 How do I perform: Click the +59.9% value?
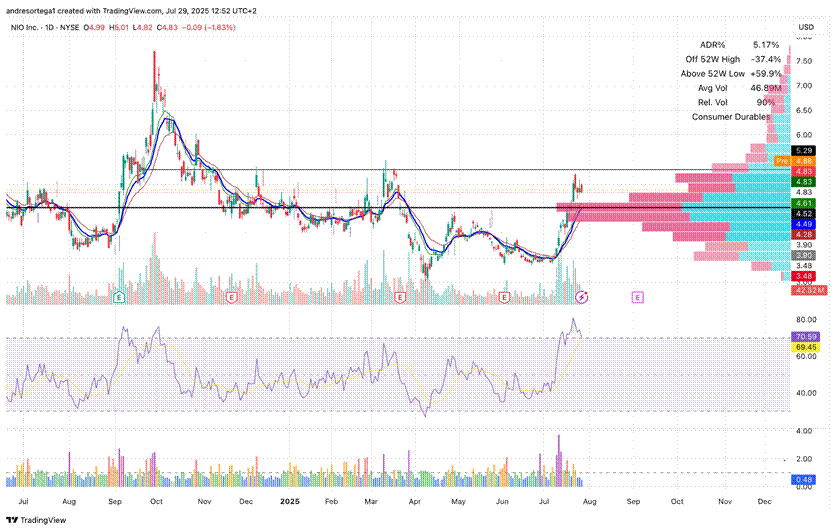(766, 74)
